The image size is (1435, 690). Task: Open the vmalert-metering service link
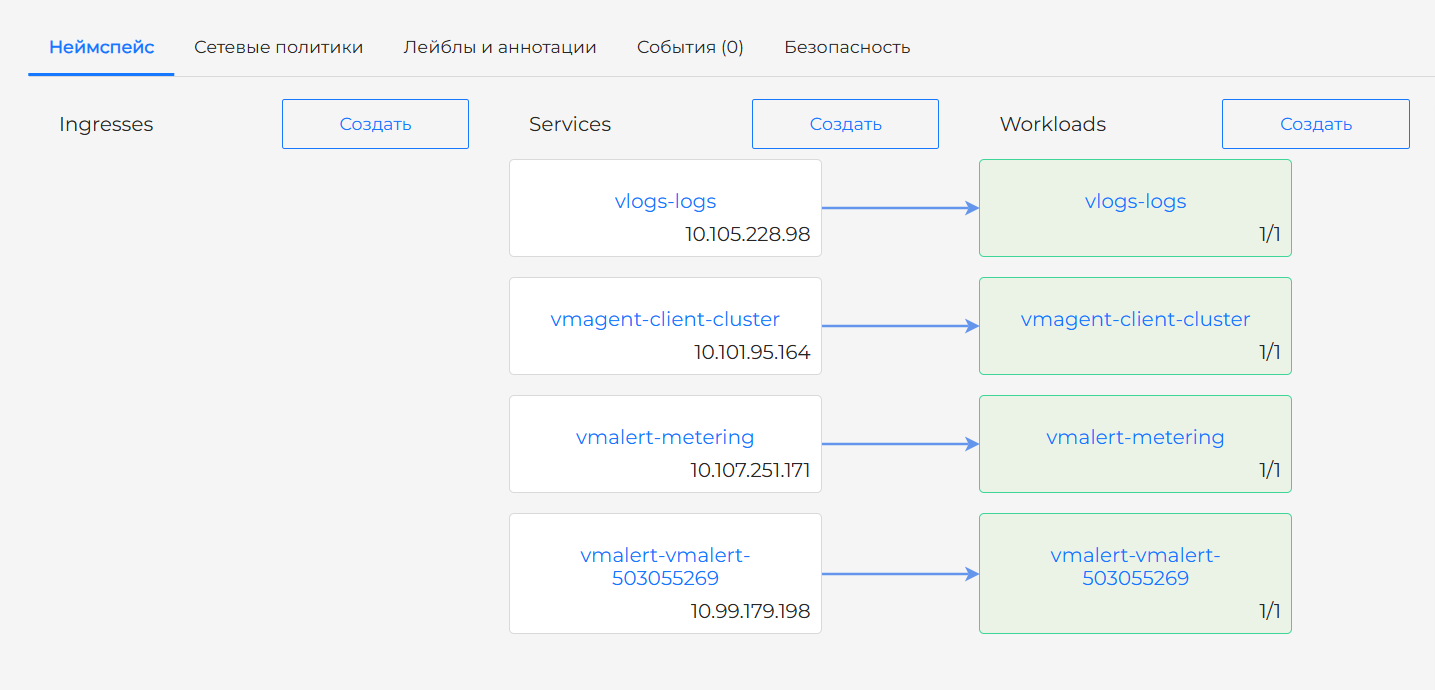tap(665, 437)
